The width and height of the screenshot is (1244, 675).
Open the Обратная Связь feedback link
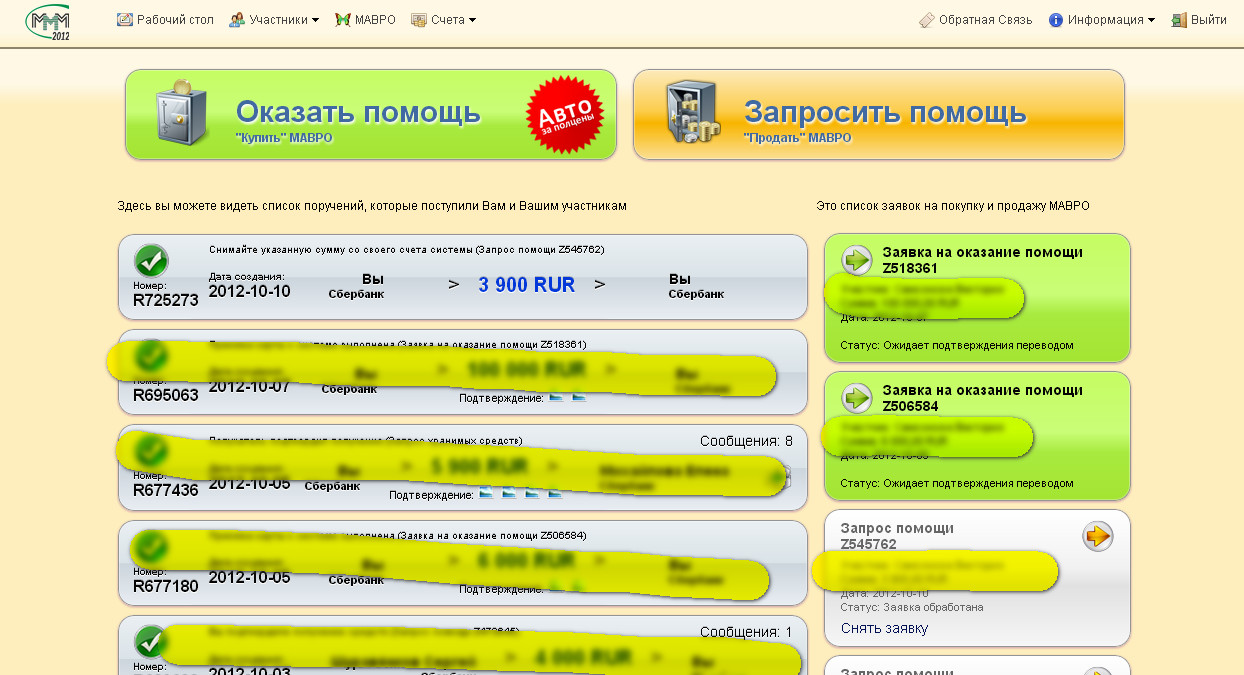[x=985, y=20]
